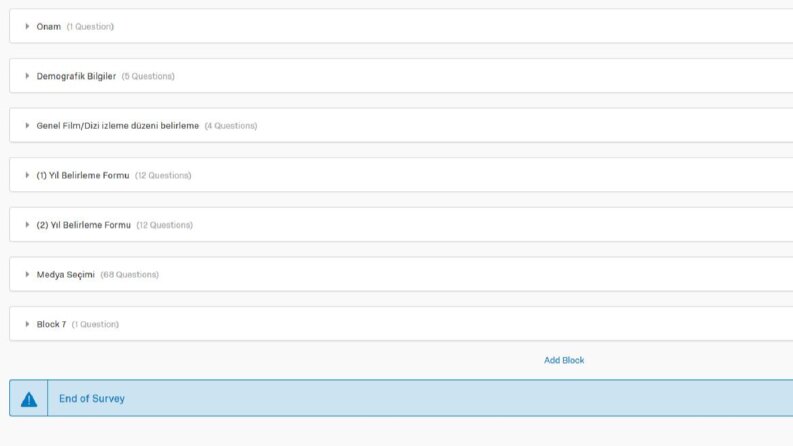Select the Medya Seçimi block title
Viewport: 793px width, 446px height.
point(65,275)
